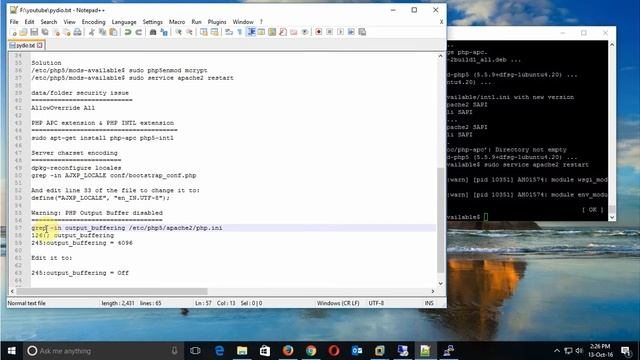The height and width of the screenshot is (360, 640).
Task: Click the Stop Recording macro icon
Action: (329, 32)
